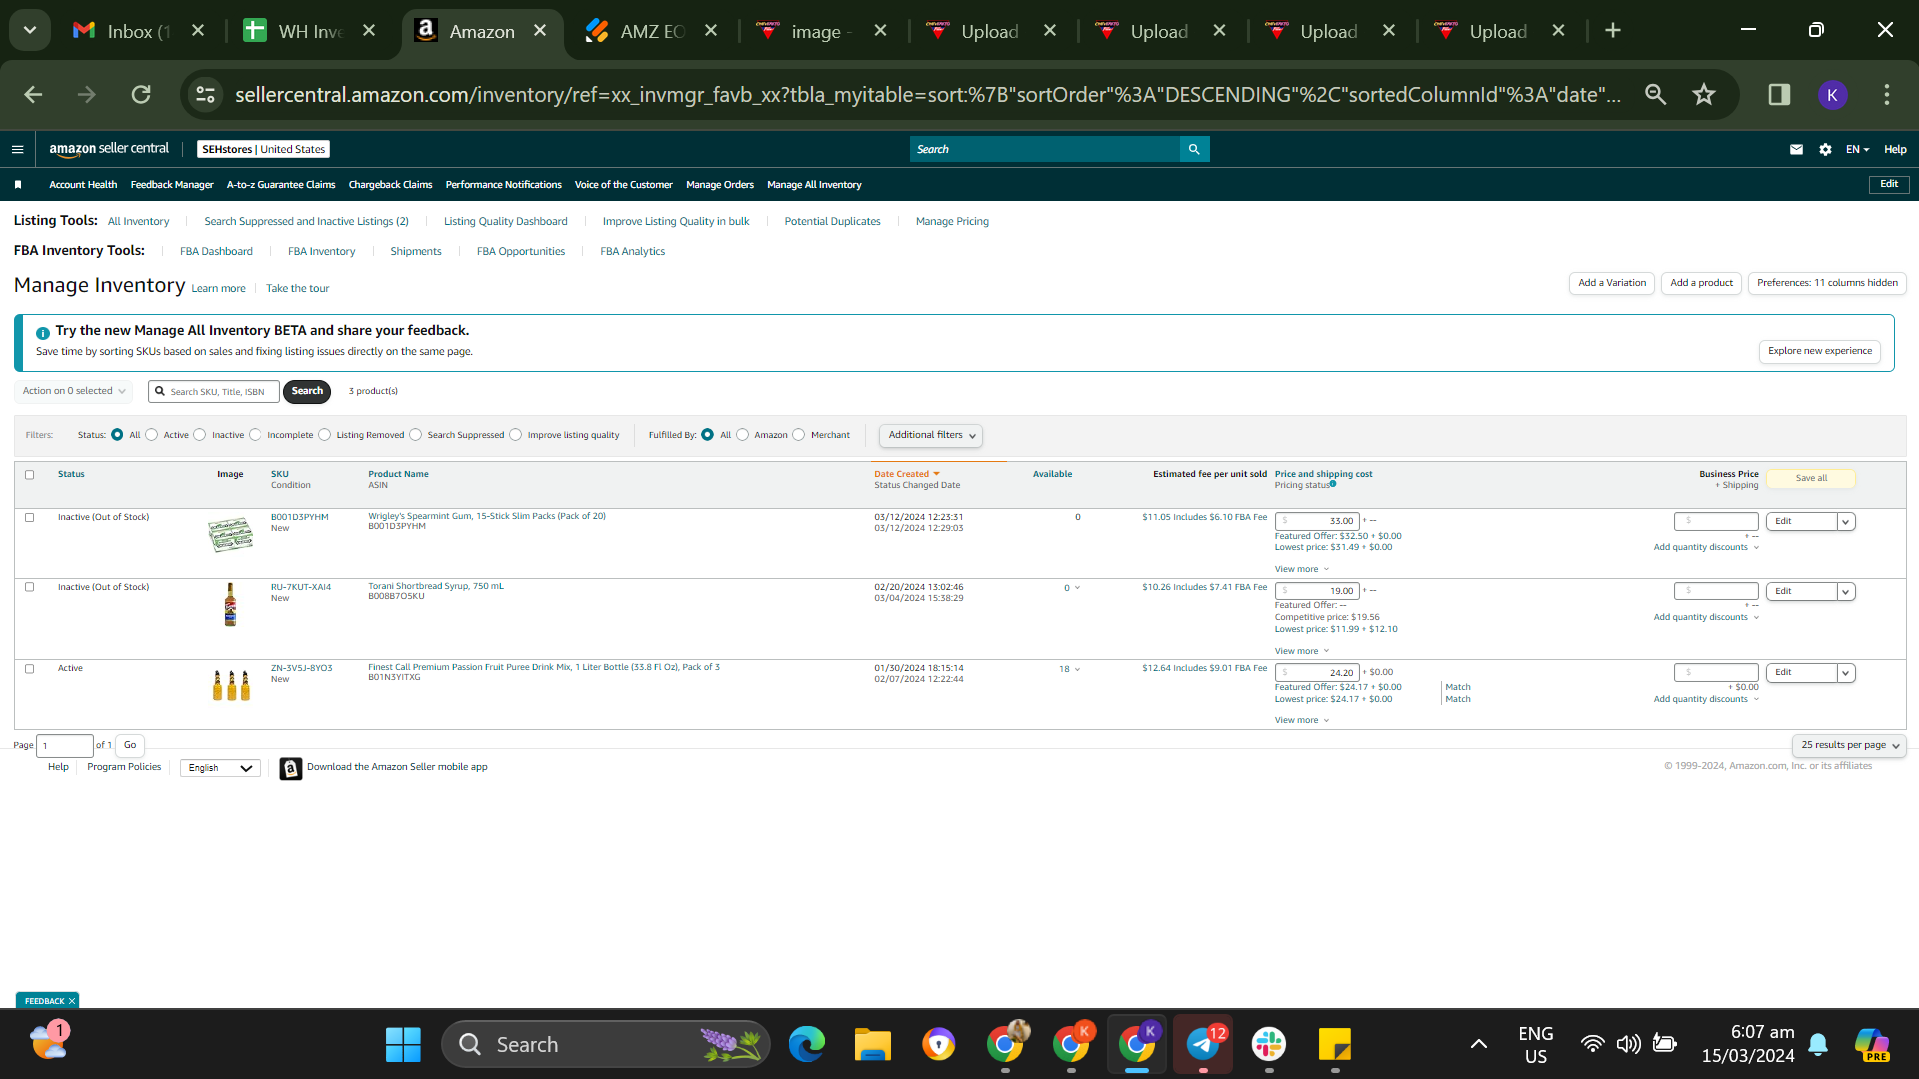Open the Wrigley's Spearmint Gum product title
The image size is (1919, 1079).
[487, 517]
